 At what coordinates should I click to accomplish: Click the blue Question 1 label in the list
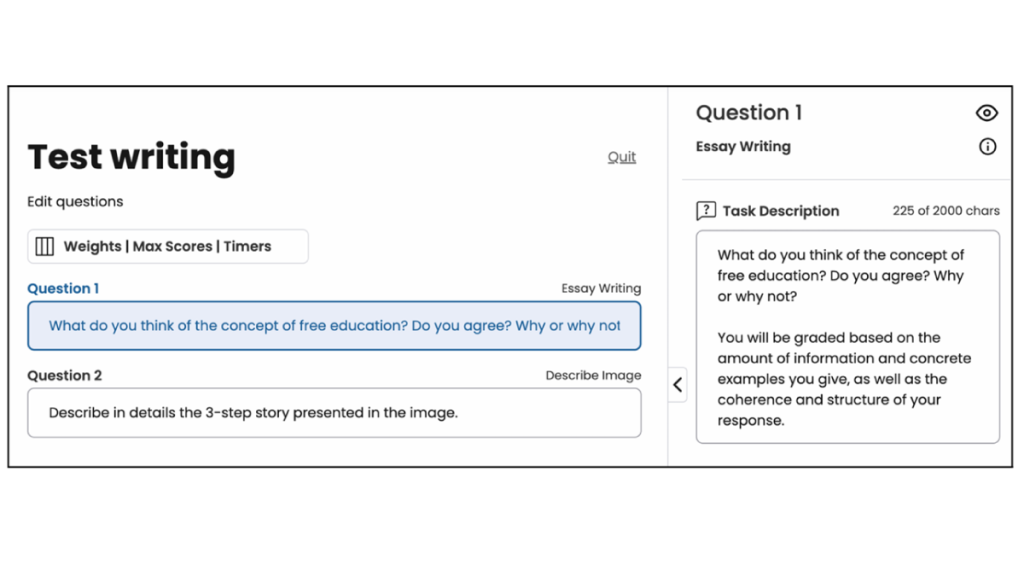63,289
